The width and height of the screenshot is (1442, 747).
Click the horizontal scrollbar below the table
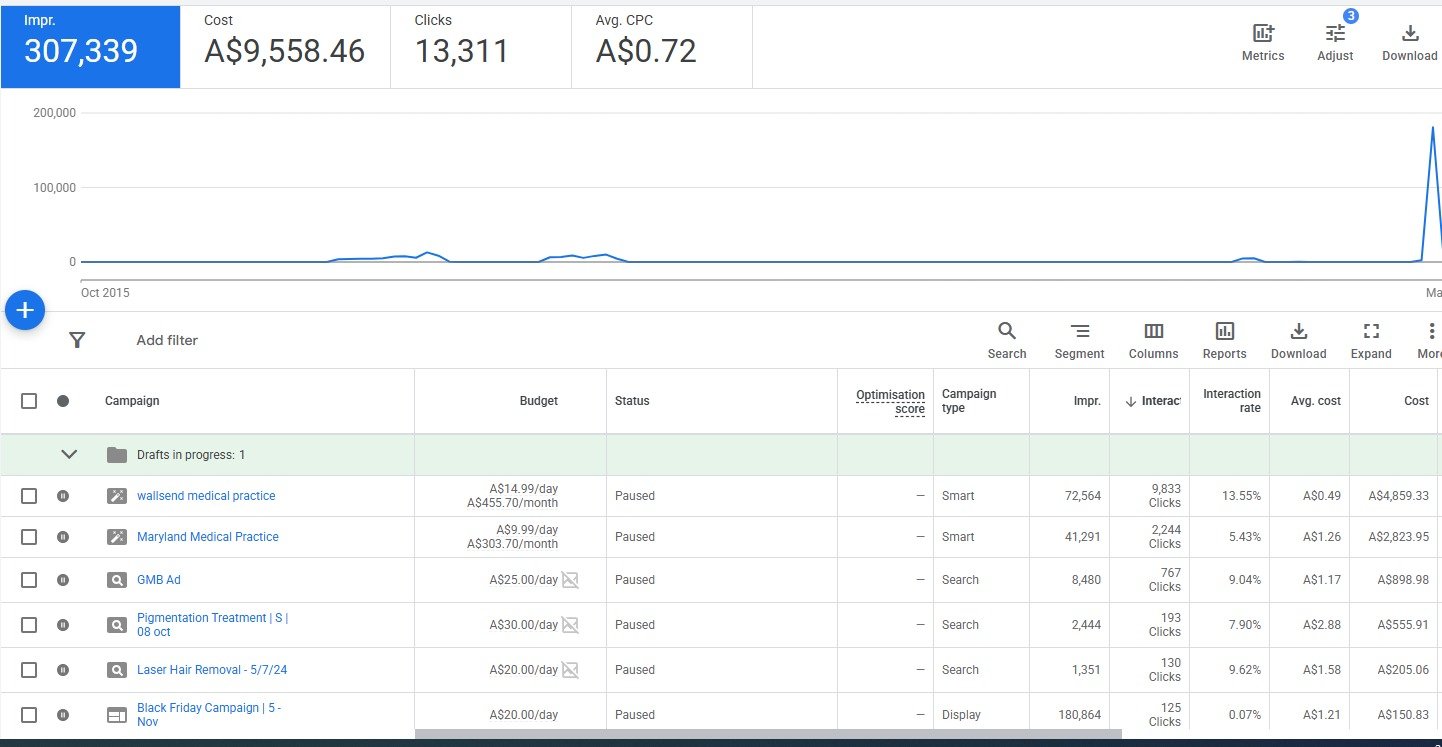pos(767,734)
